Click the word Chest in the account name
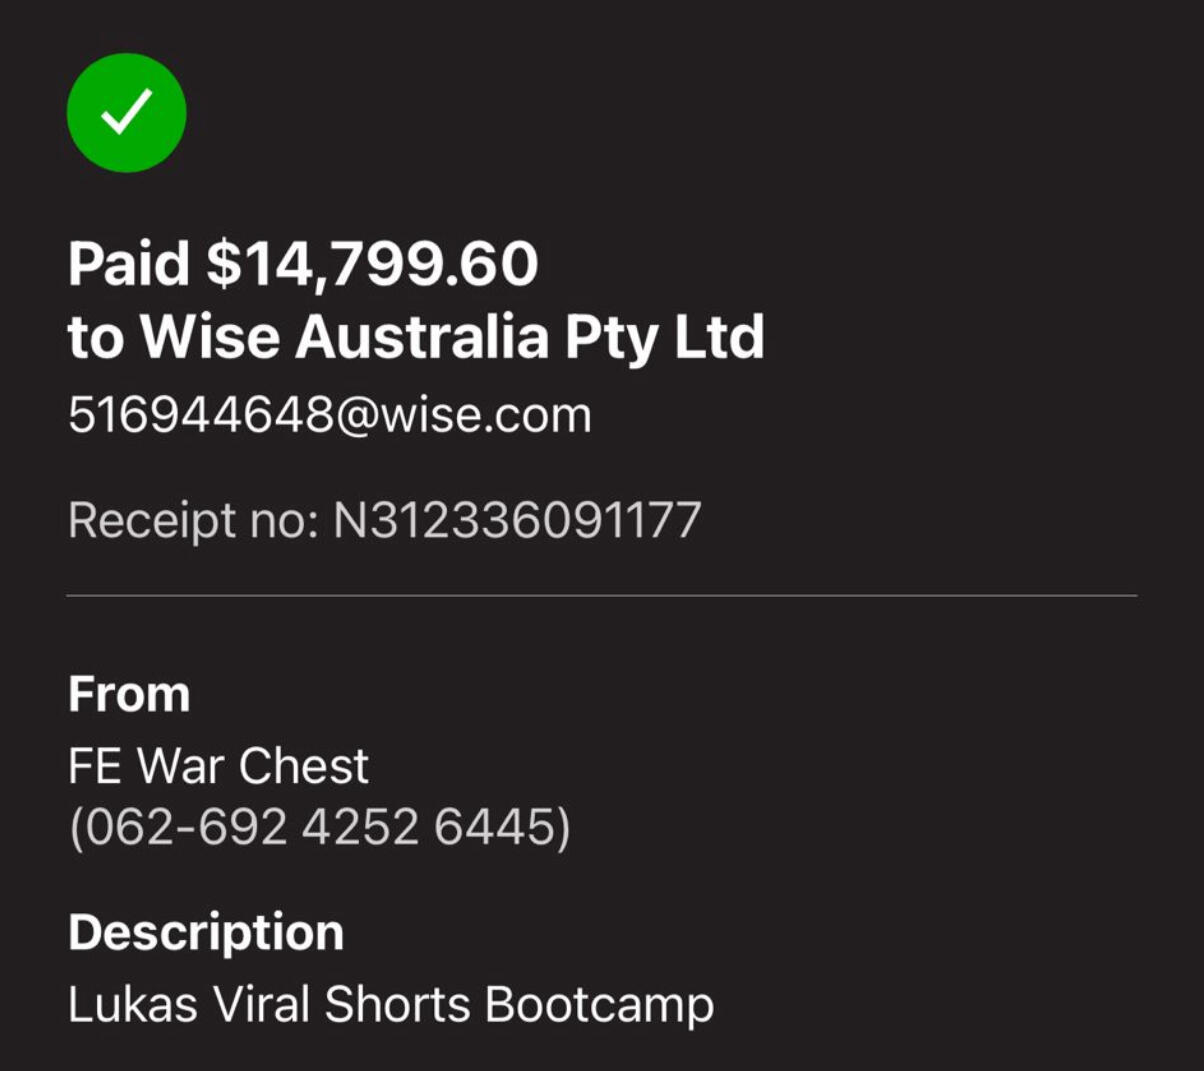Viewport: 1204px width, 1071px height. point(303,766)
